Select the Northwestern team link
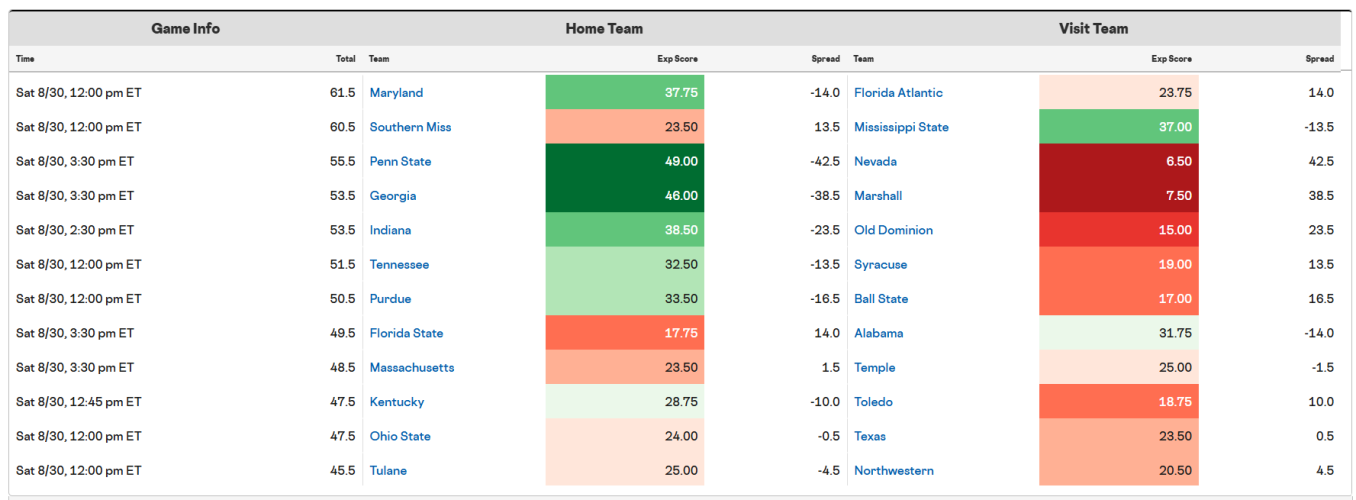 tap(894, 470)
